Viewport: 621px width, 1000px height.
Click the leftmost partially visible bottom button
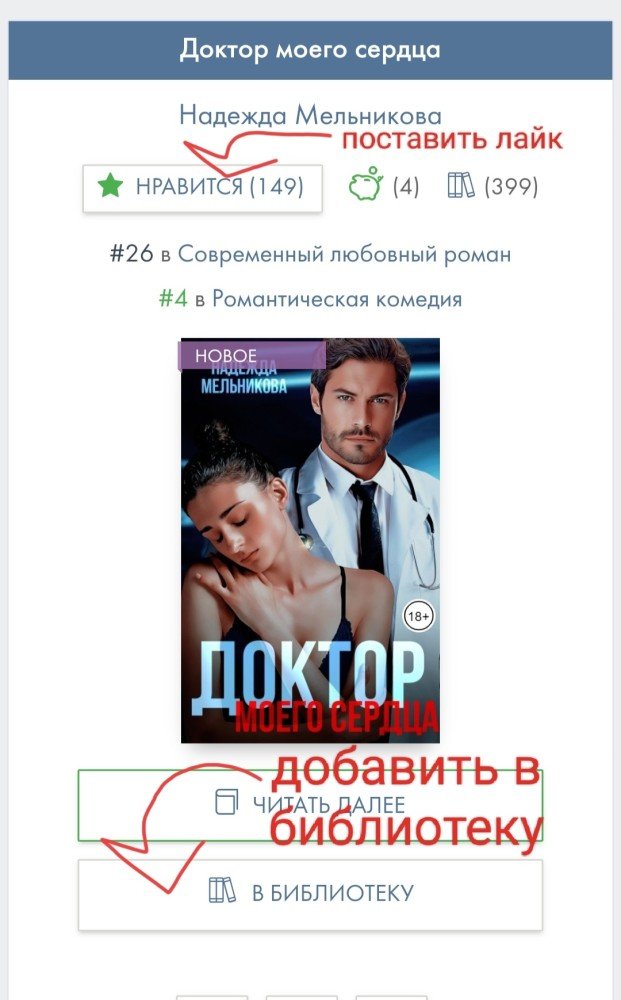pyautogui.click(x=212, y=997)
